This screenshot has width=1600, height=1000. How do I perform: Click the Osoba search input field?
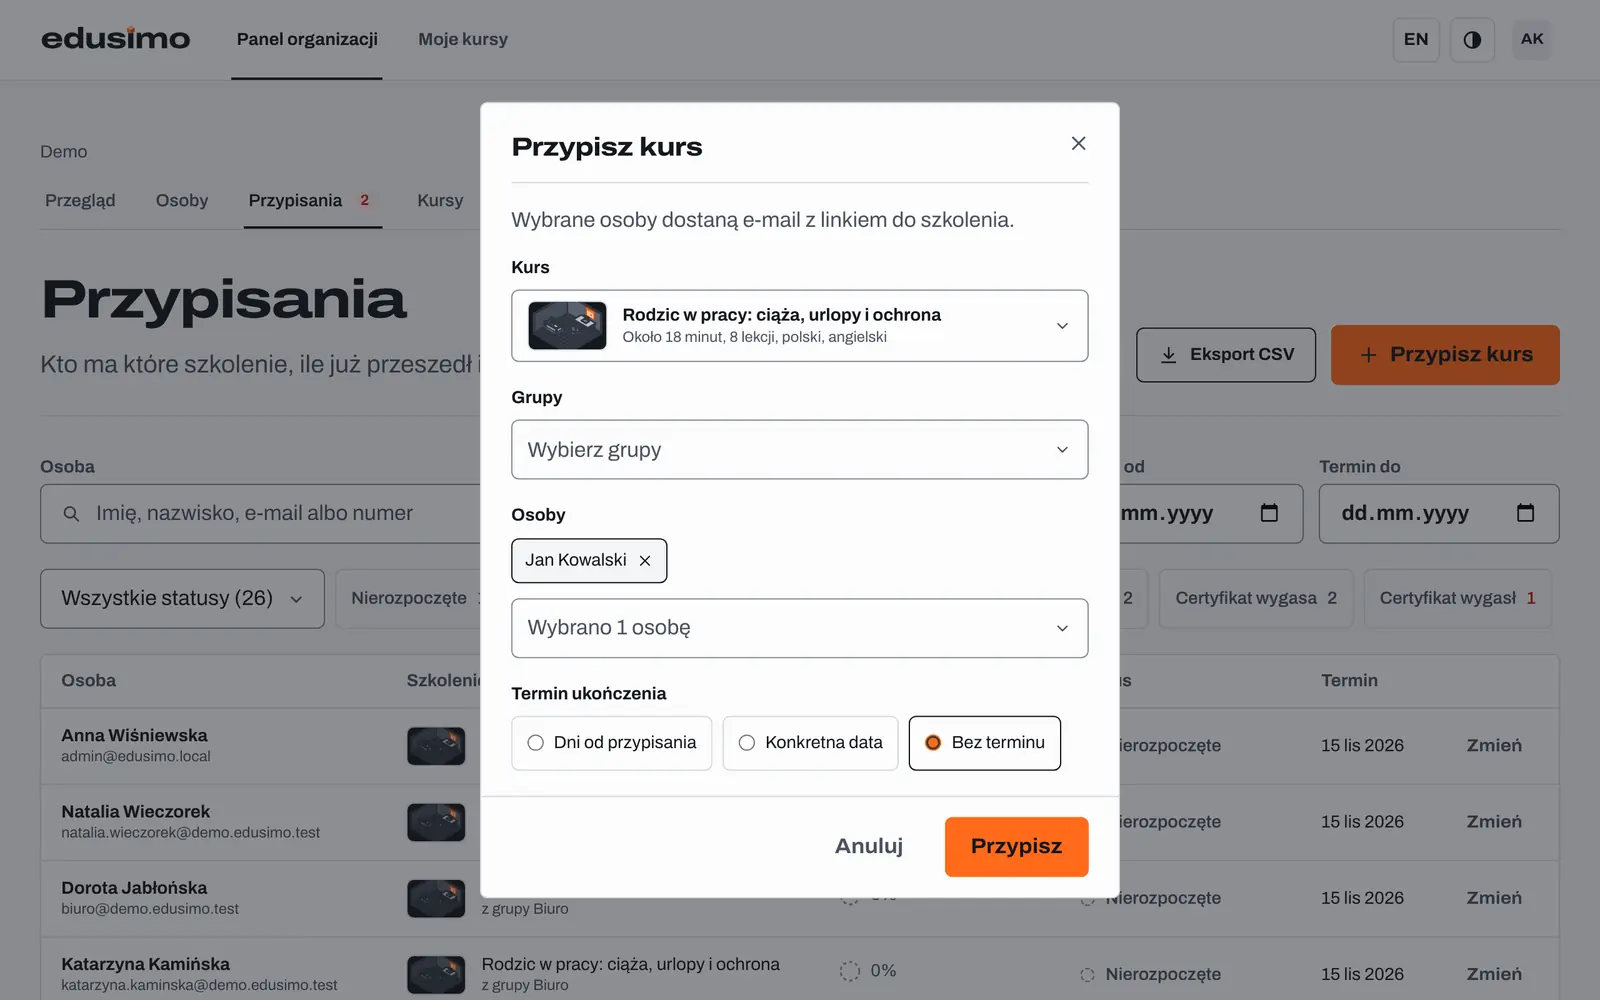pos(262,514)
